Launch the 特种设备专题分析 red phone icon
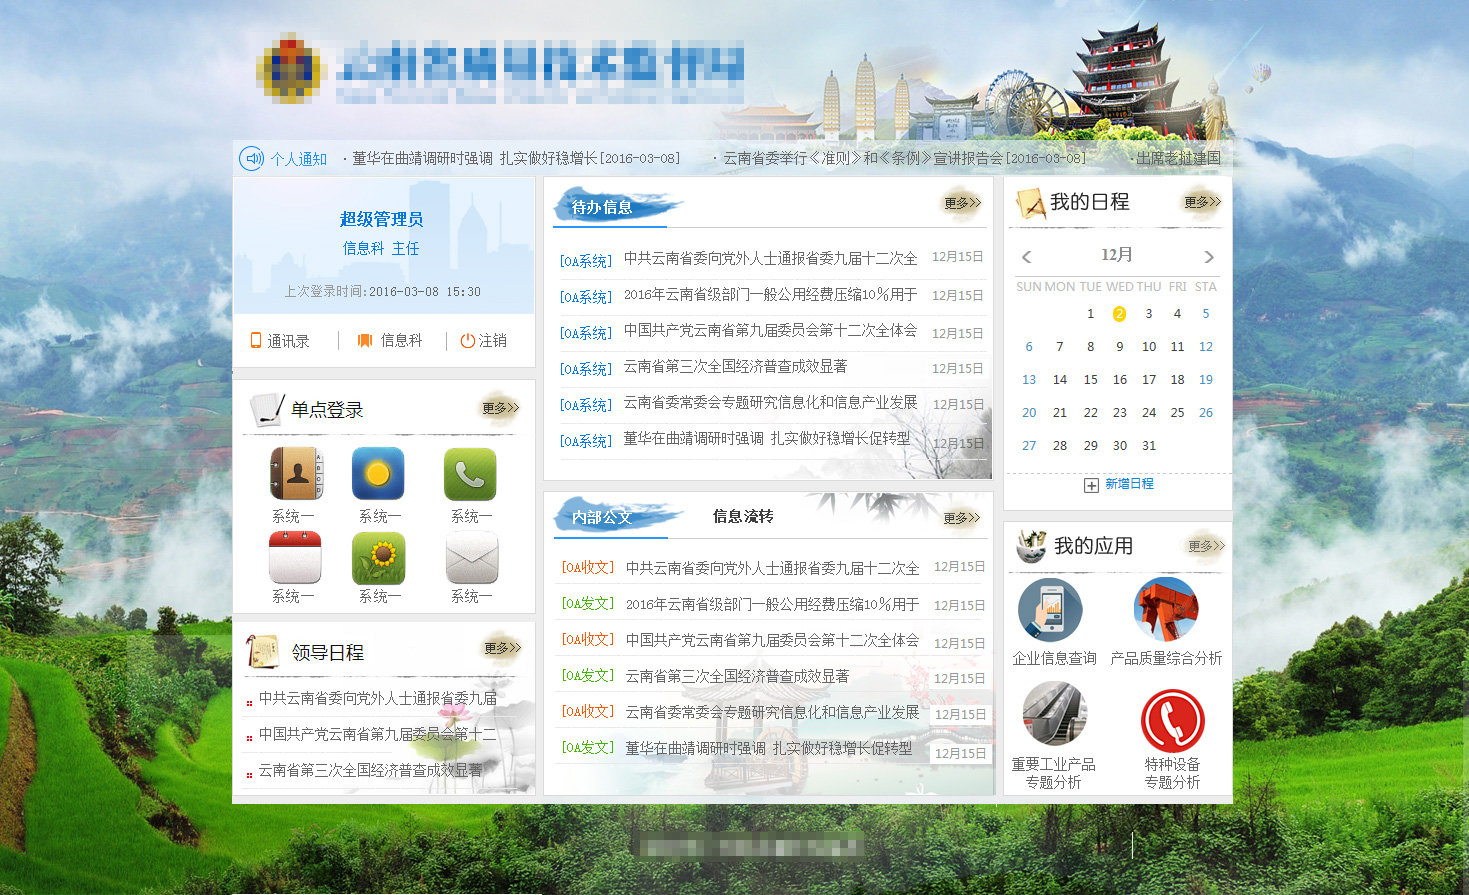 1172,720
